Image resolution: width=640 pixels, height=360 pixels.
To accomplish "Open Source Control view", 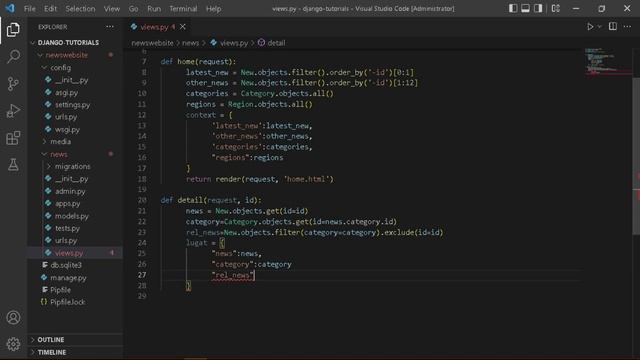I will pyautogui.click(x=13, y=84).
